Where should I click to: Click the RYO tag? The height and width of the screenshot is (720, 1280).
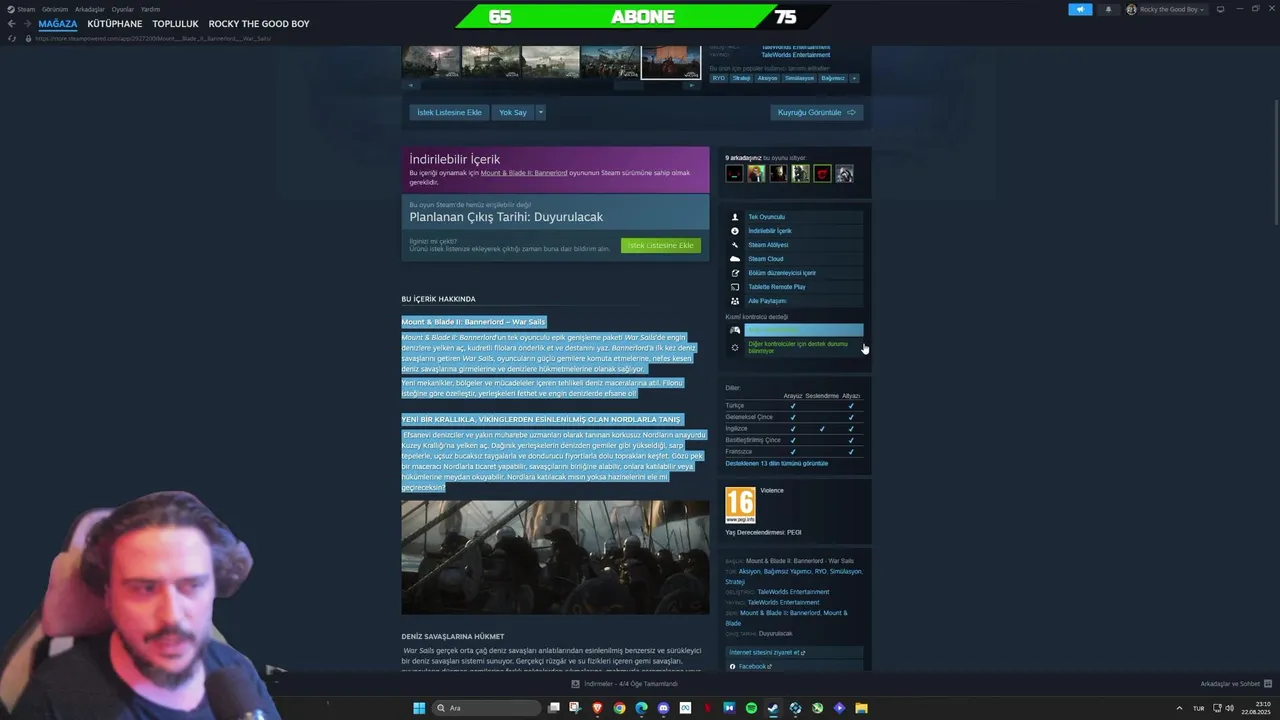tap(719, 78)
